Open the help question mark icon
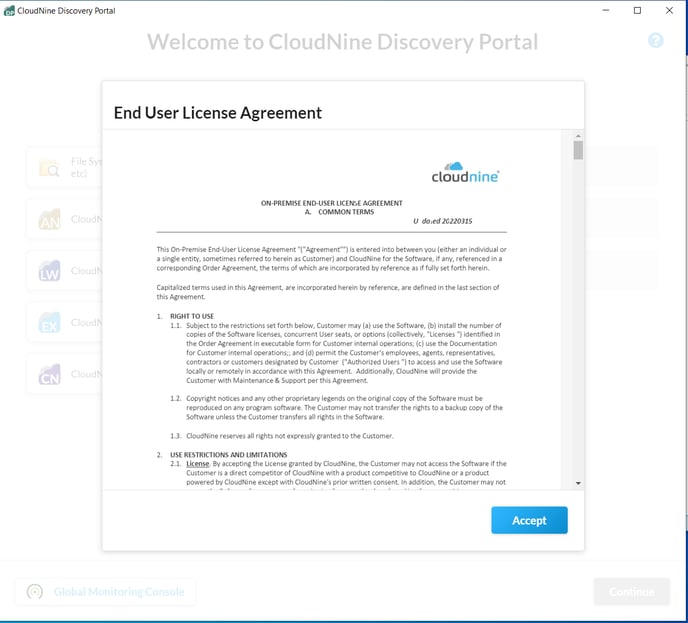The height and width of the screenshot is (623, 688). pyautogui.click(x=656, y=41)
